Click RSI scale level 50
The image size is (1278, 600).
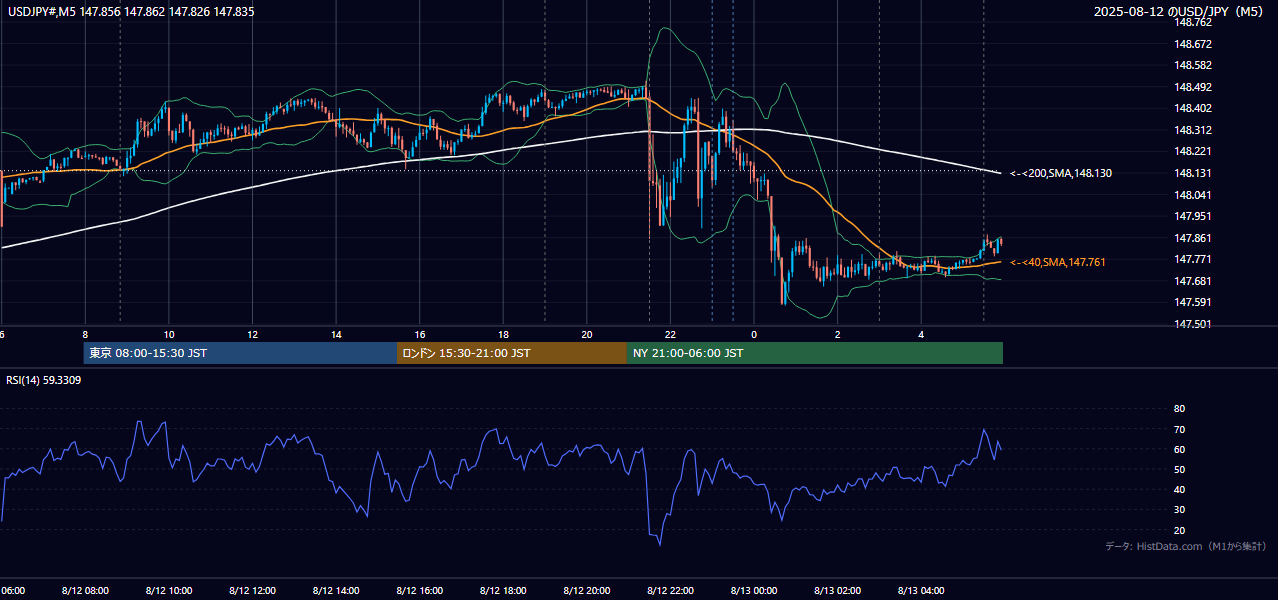point(1179,469)
